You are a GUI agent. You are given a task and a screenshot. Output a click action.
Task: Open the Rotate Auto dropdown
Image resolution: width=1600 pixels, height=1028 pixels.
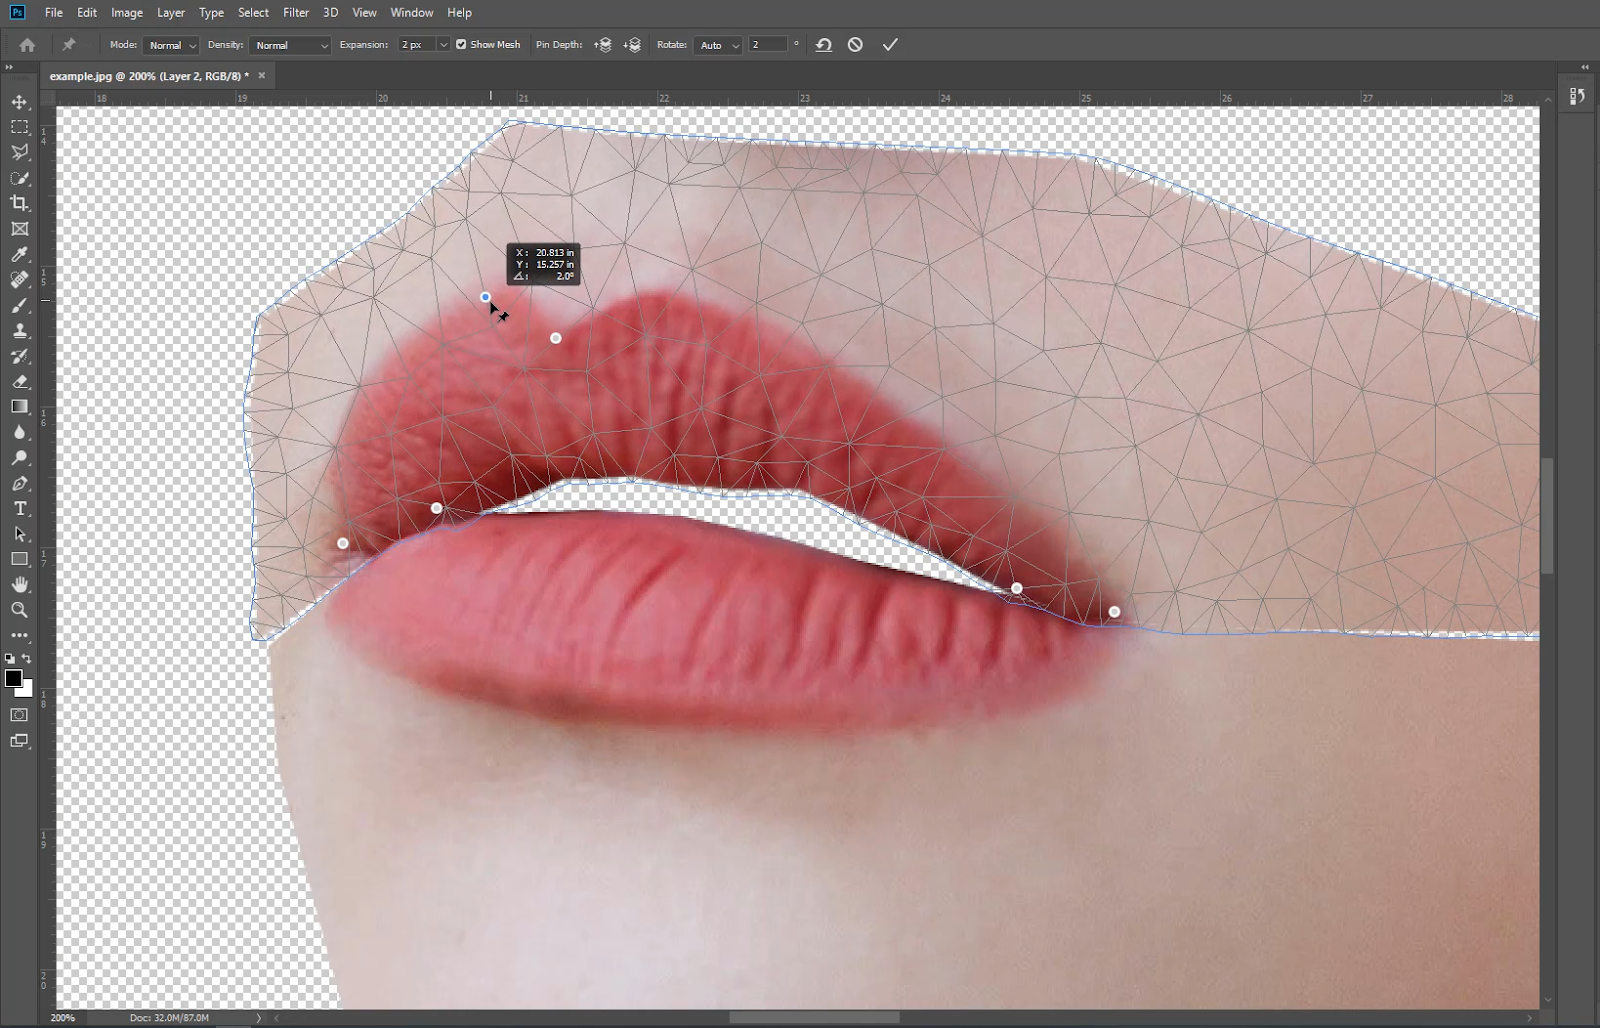719,46
